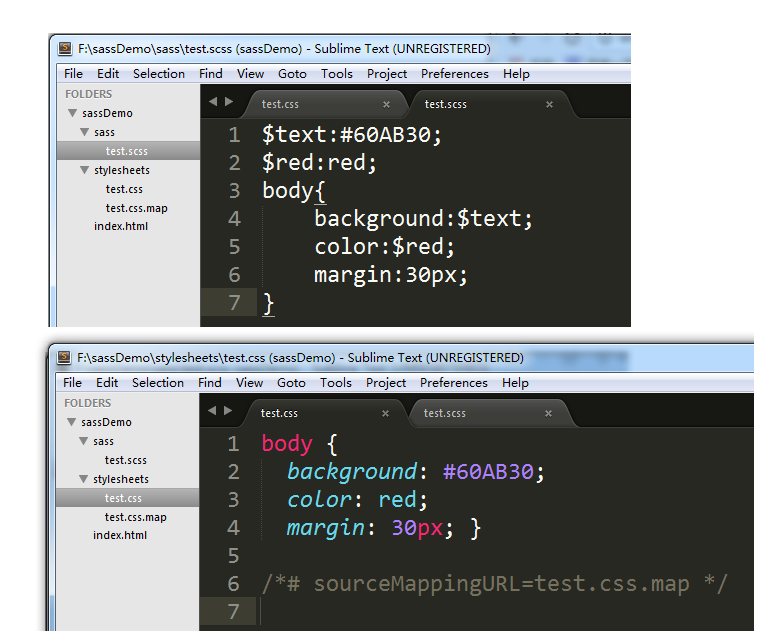Go to previous tab arrow in top window
The height and width of the screenshot is (642, 783).
click(x=213, y=102)
